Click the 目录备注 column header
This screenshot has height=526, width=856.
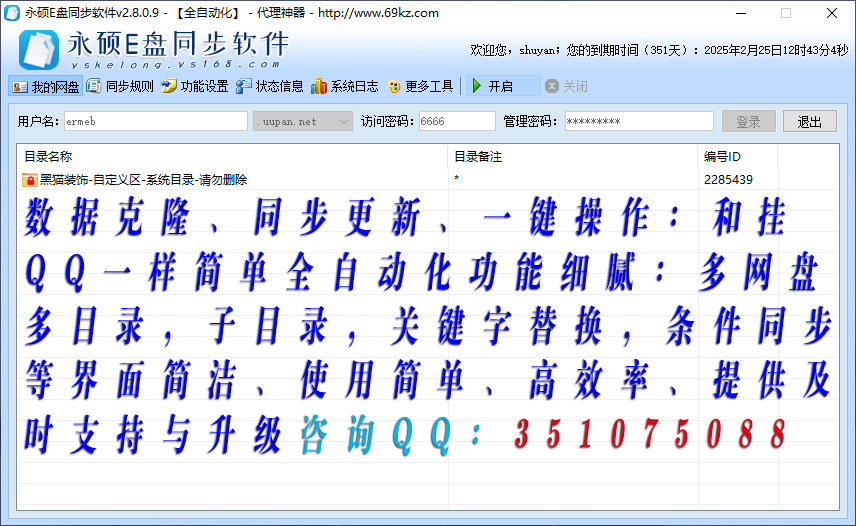coord(572,157)
